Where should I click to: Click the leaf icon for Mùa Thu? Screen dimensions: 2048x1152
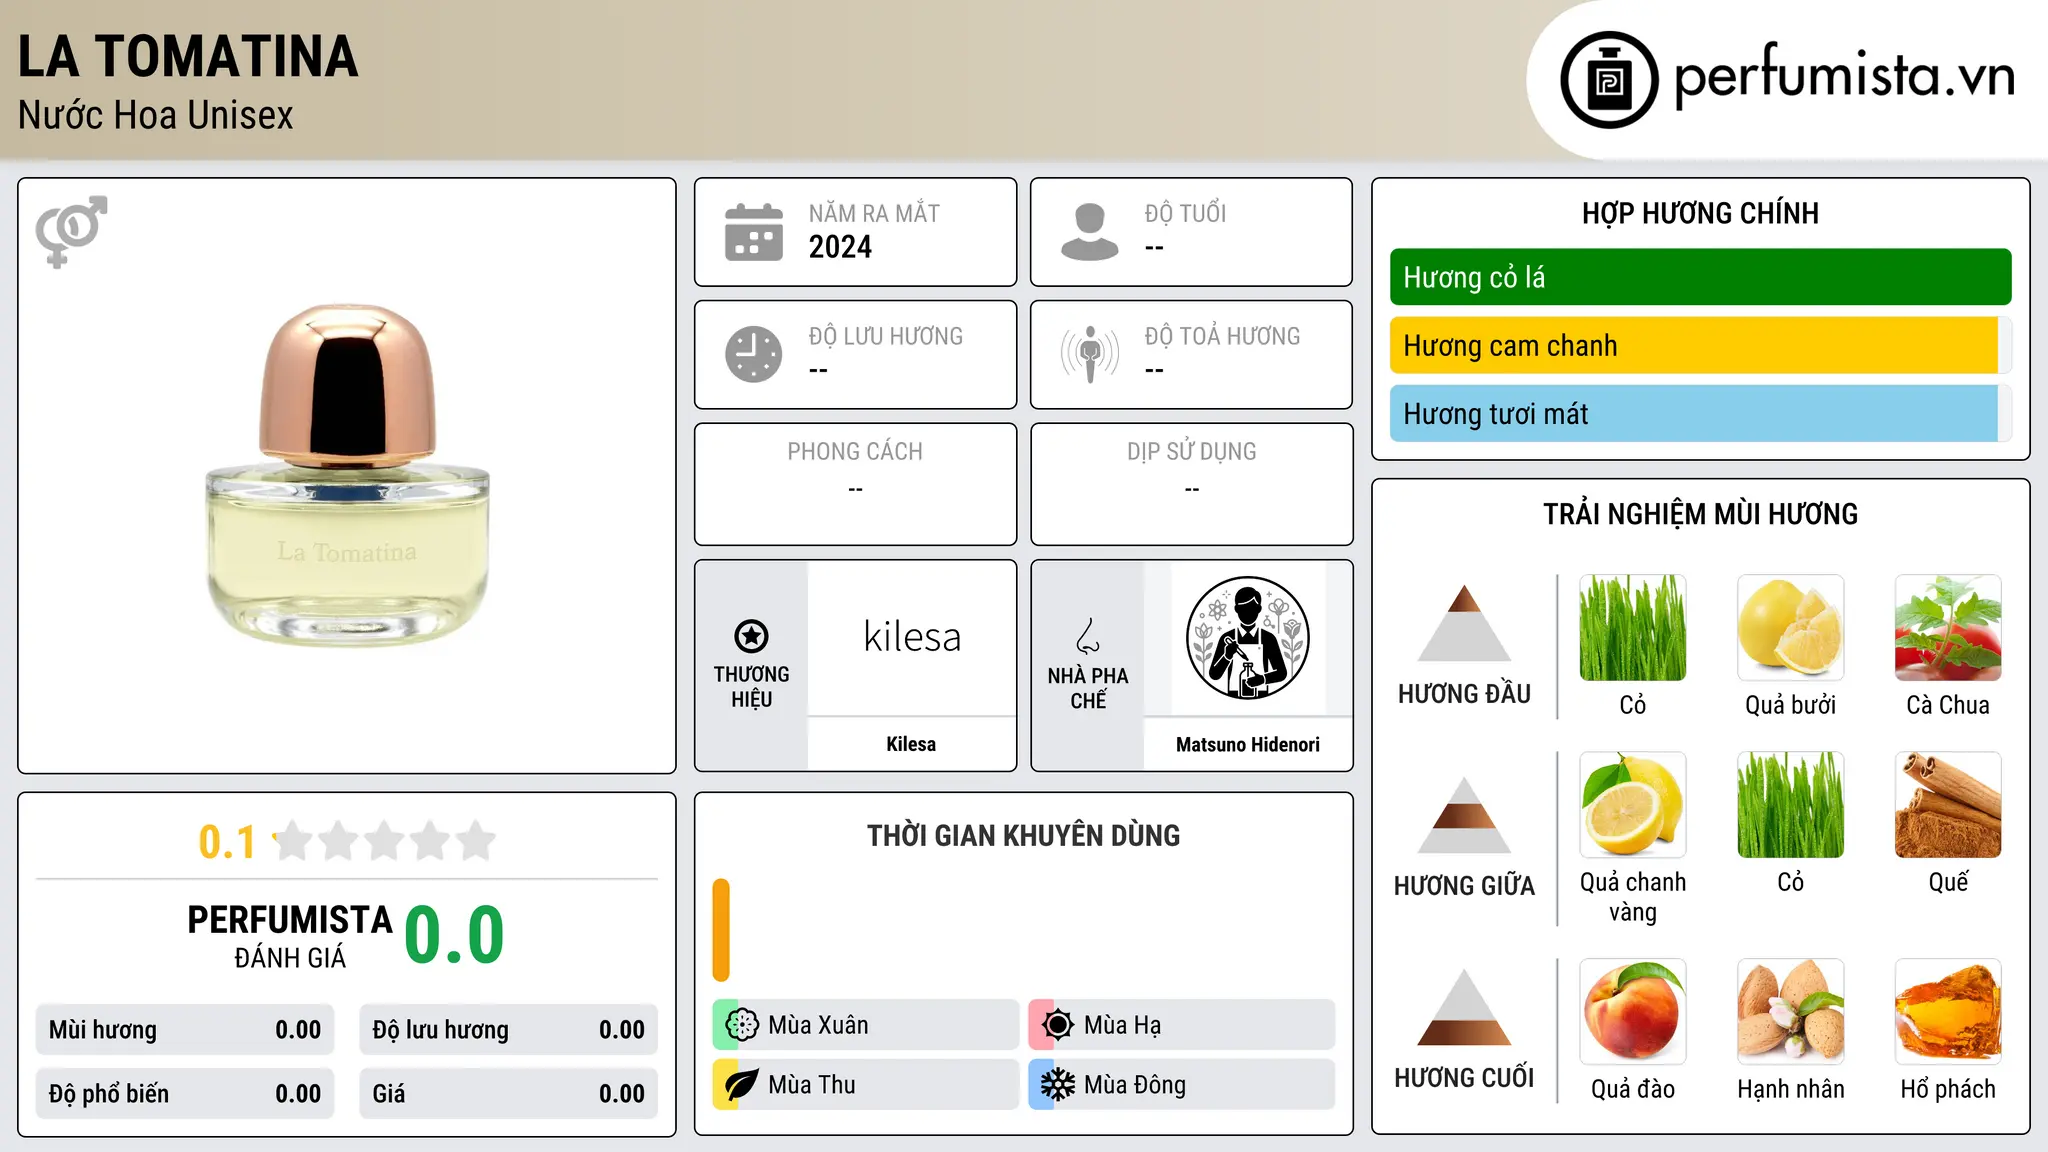(x=742, y=1085)
